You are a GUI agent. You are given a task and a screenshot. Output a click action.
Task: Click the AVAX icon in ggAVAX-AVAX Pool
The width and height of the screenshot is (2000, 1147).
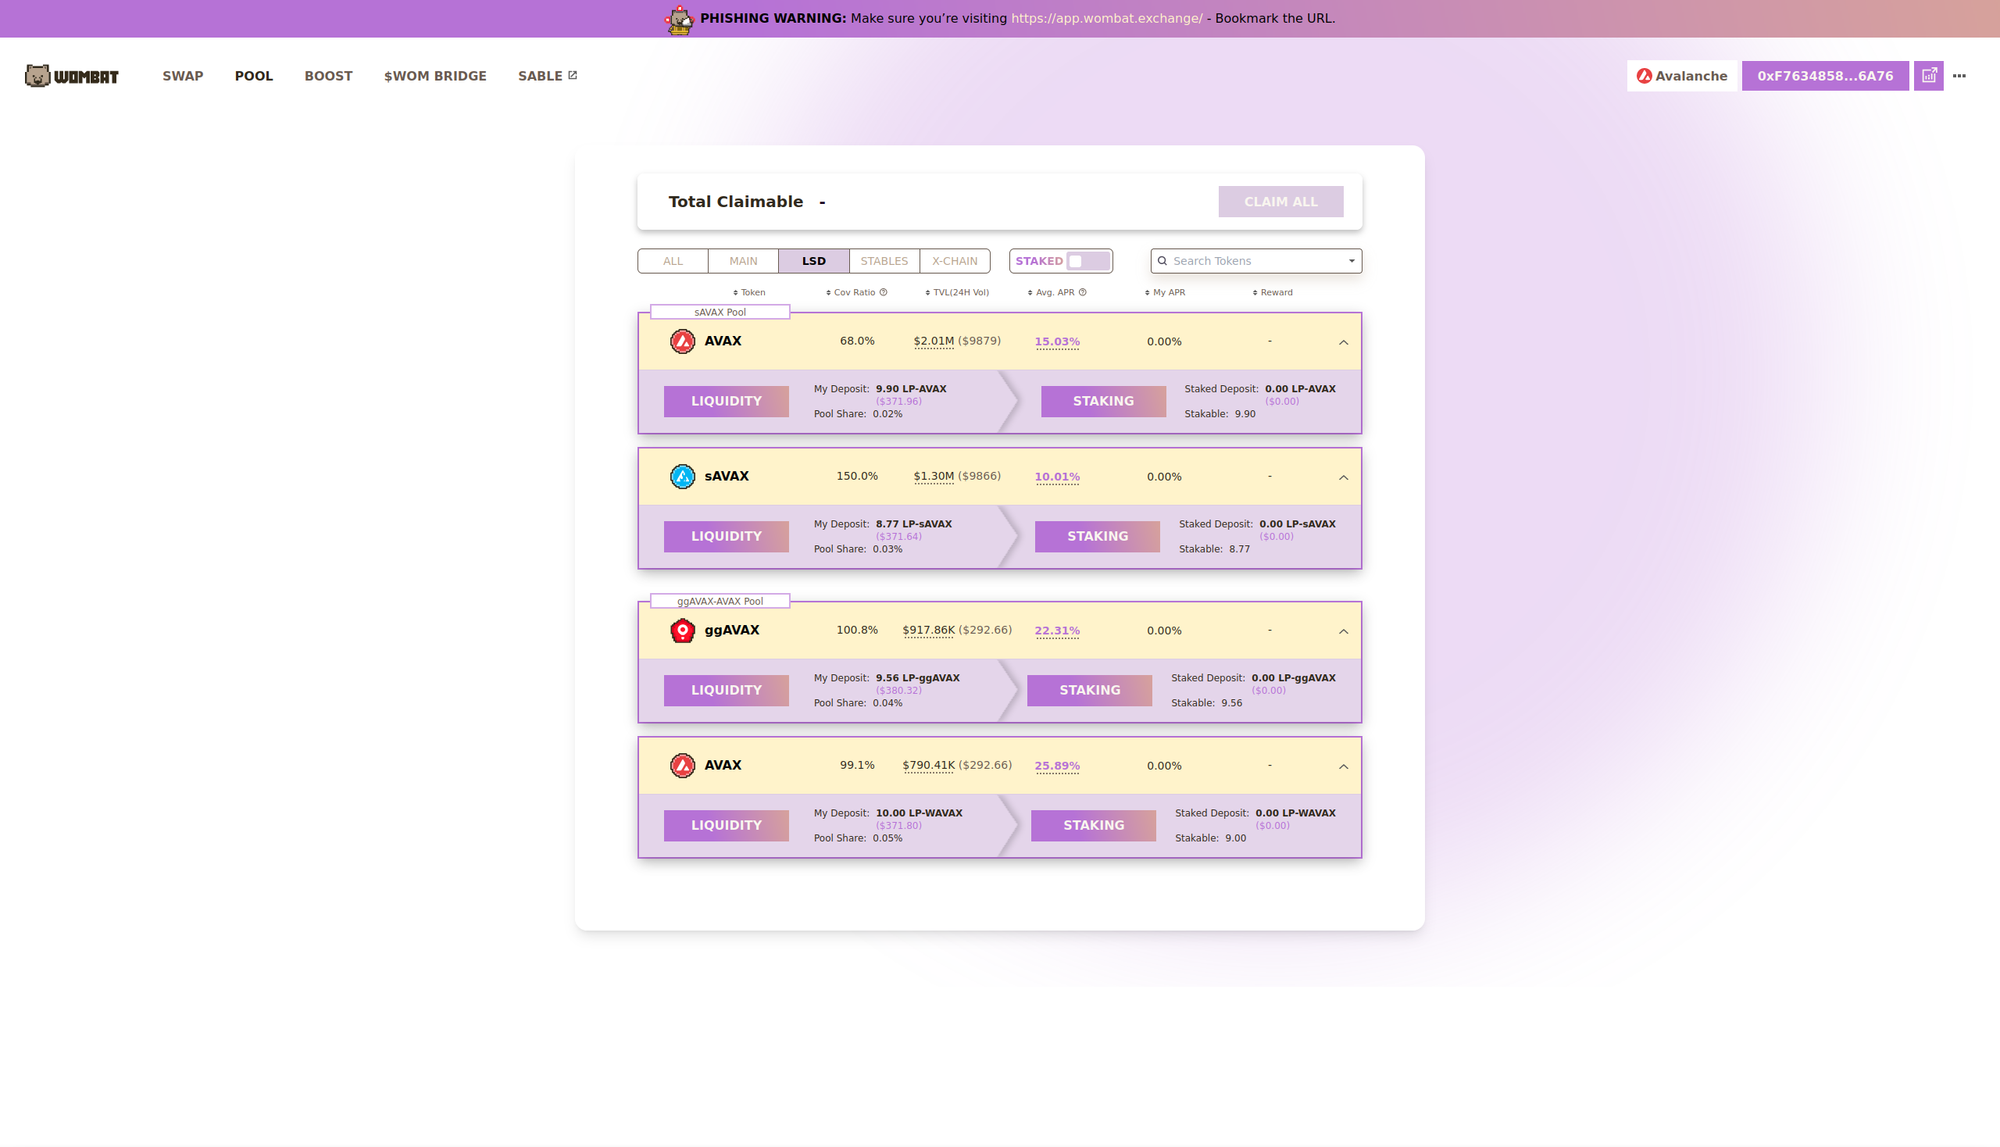[682, 766]
